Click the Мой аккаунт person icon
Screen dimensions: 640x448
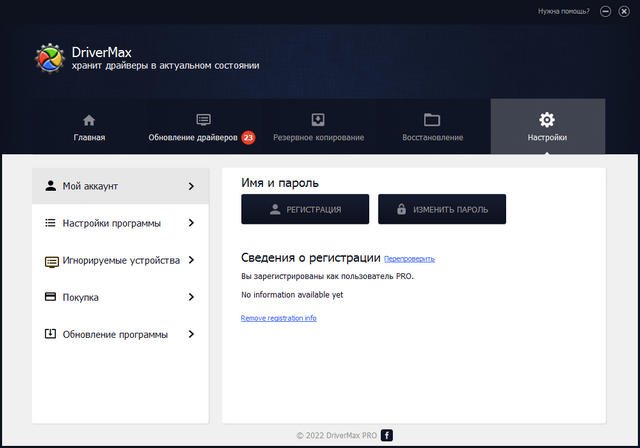[x=51, y=186]
